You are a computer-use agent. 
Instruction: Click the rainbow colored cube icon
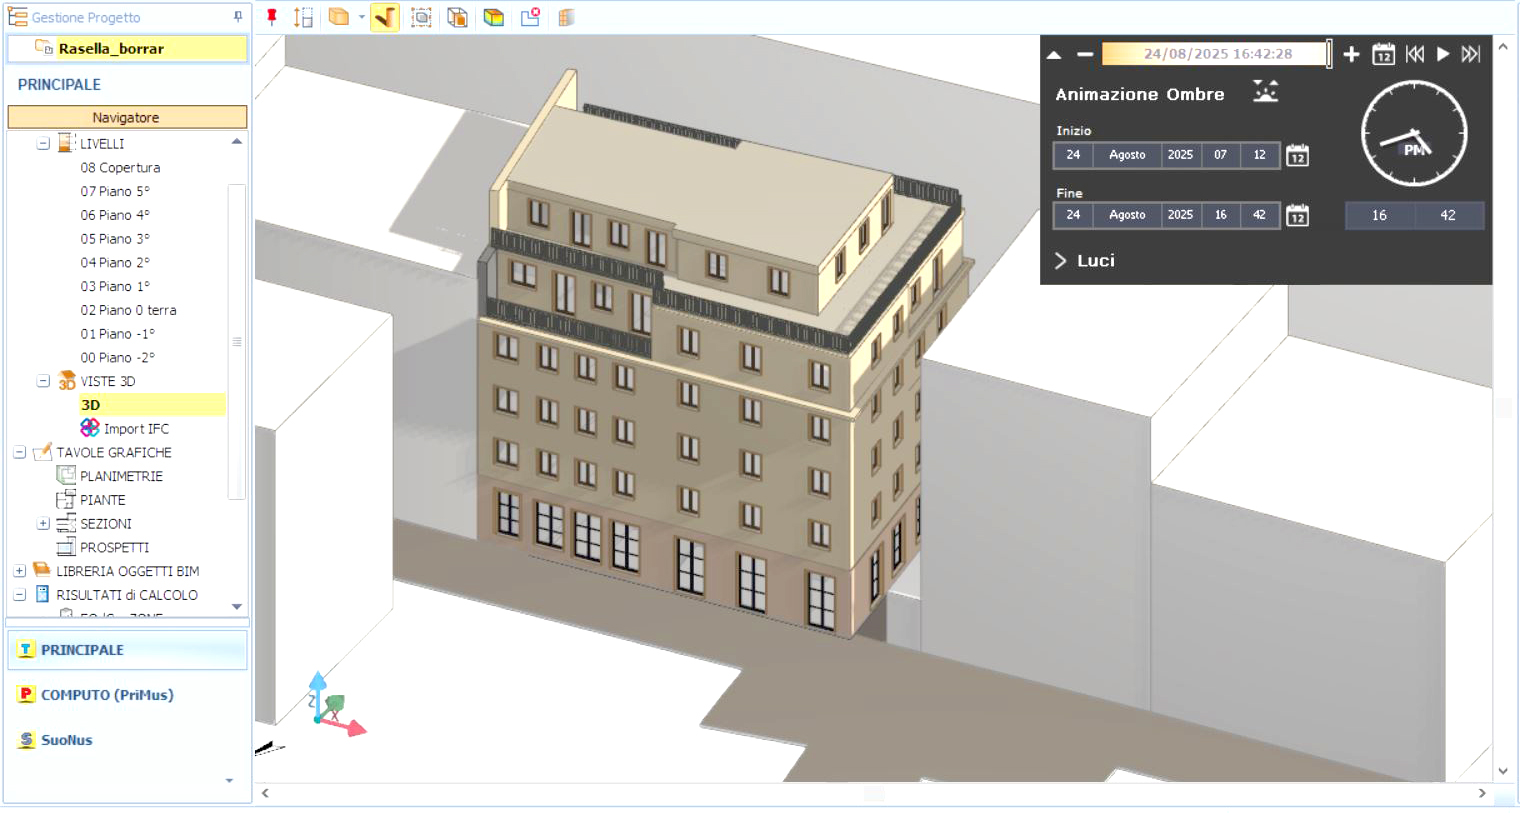tap(494, 17)
